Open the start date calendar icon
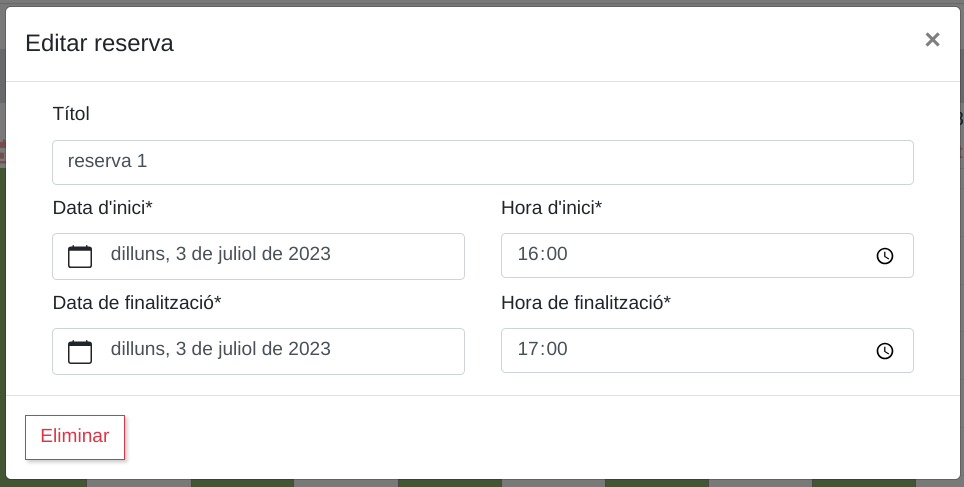964x487 pixels. pyautogui.click(x=80, y=256)
